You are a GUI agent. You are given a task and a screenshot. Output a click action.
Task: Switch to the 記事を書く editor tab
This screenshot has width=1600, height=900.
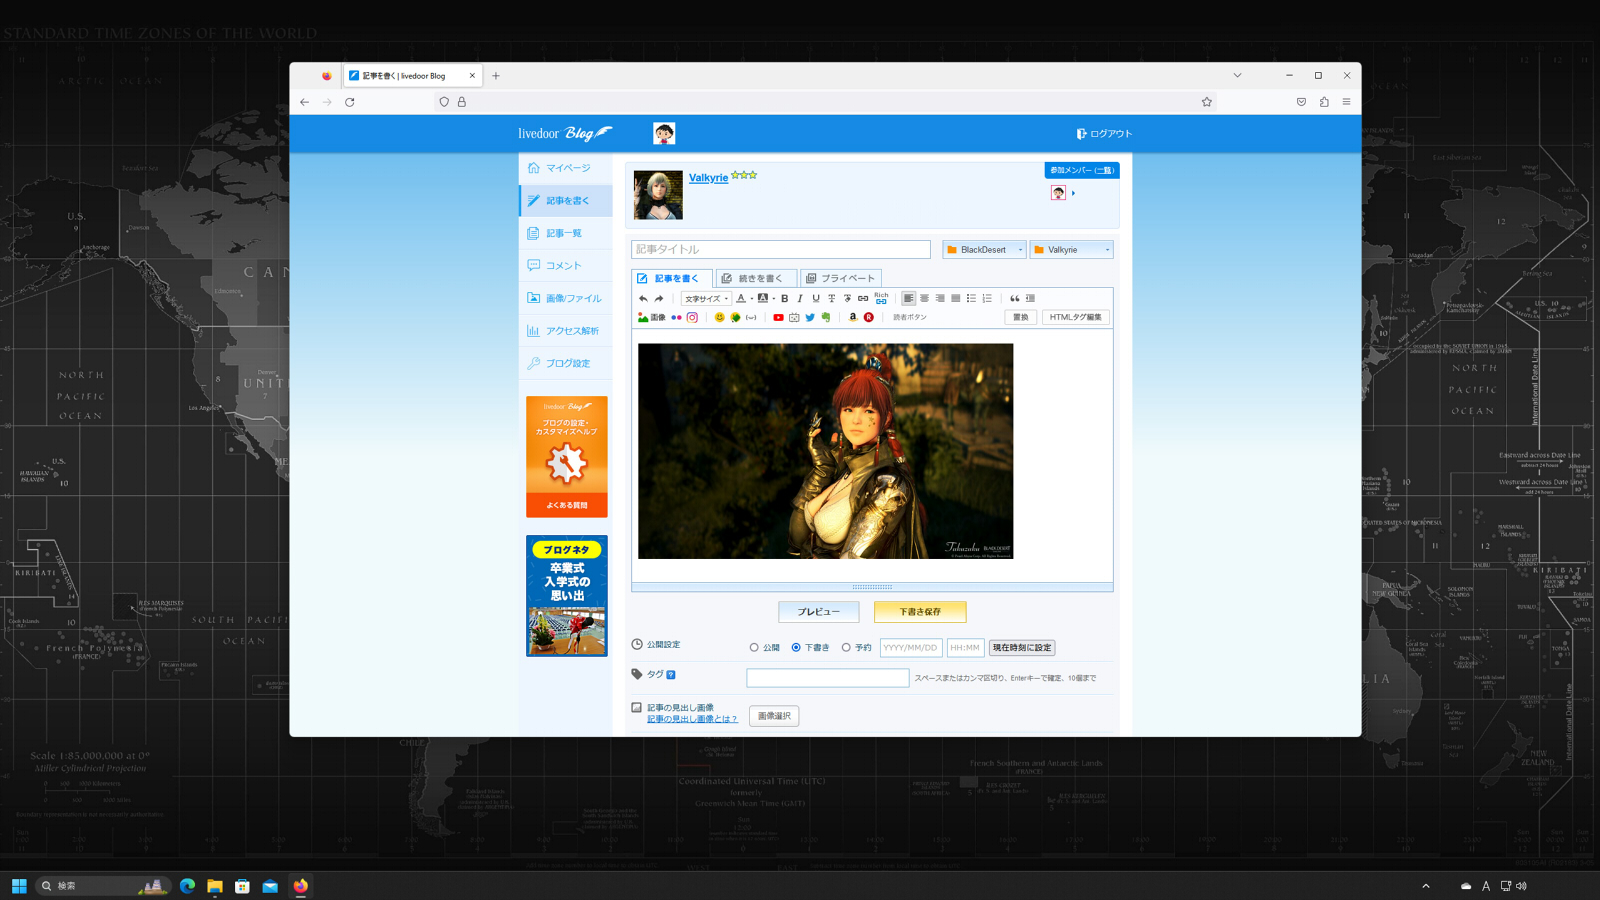(x=672, y=278)
